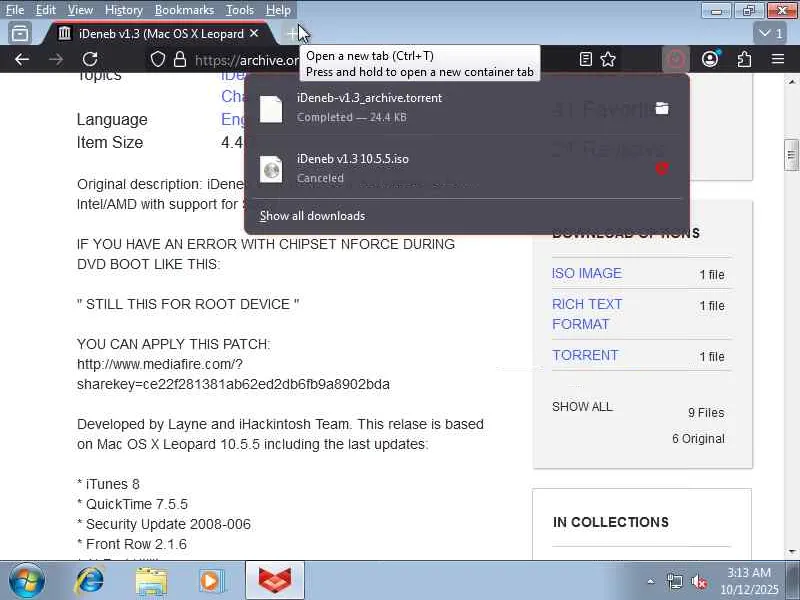Open the muted volume tray icon
The image size is (800, 600).
(x=699, y=581)
